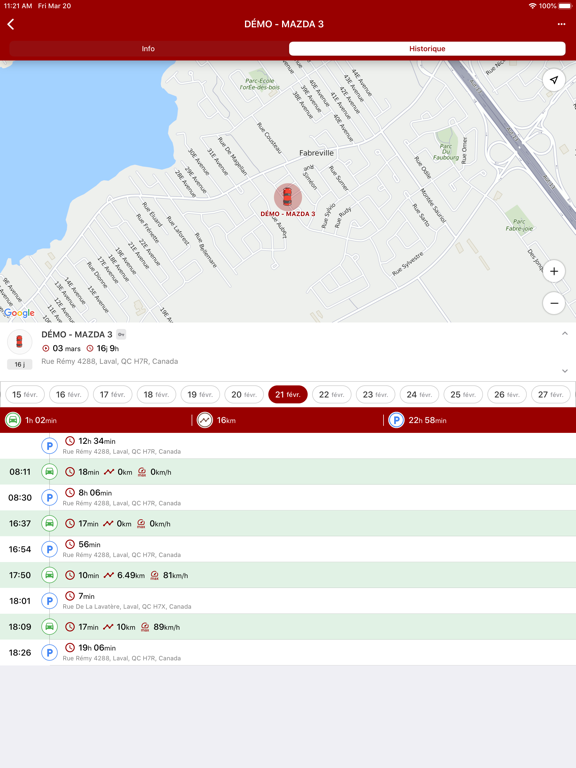
Task: Tap max speed icon in 17:50 trip row
Action: click(154, 576)
